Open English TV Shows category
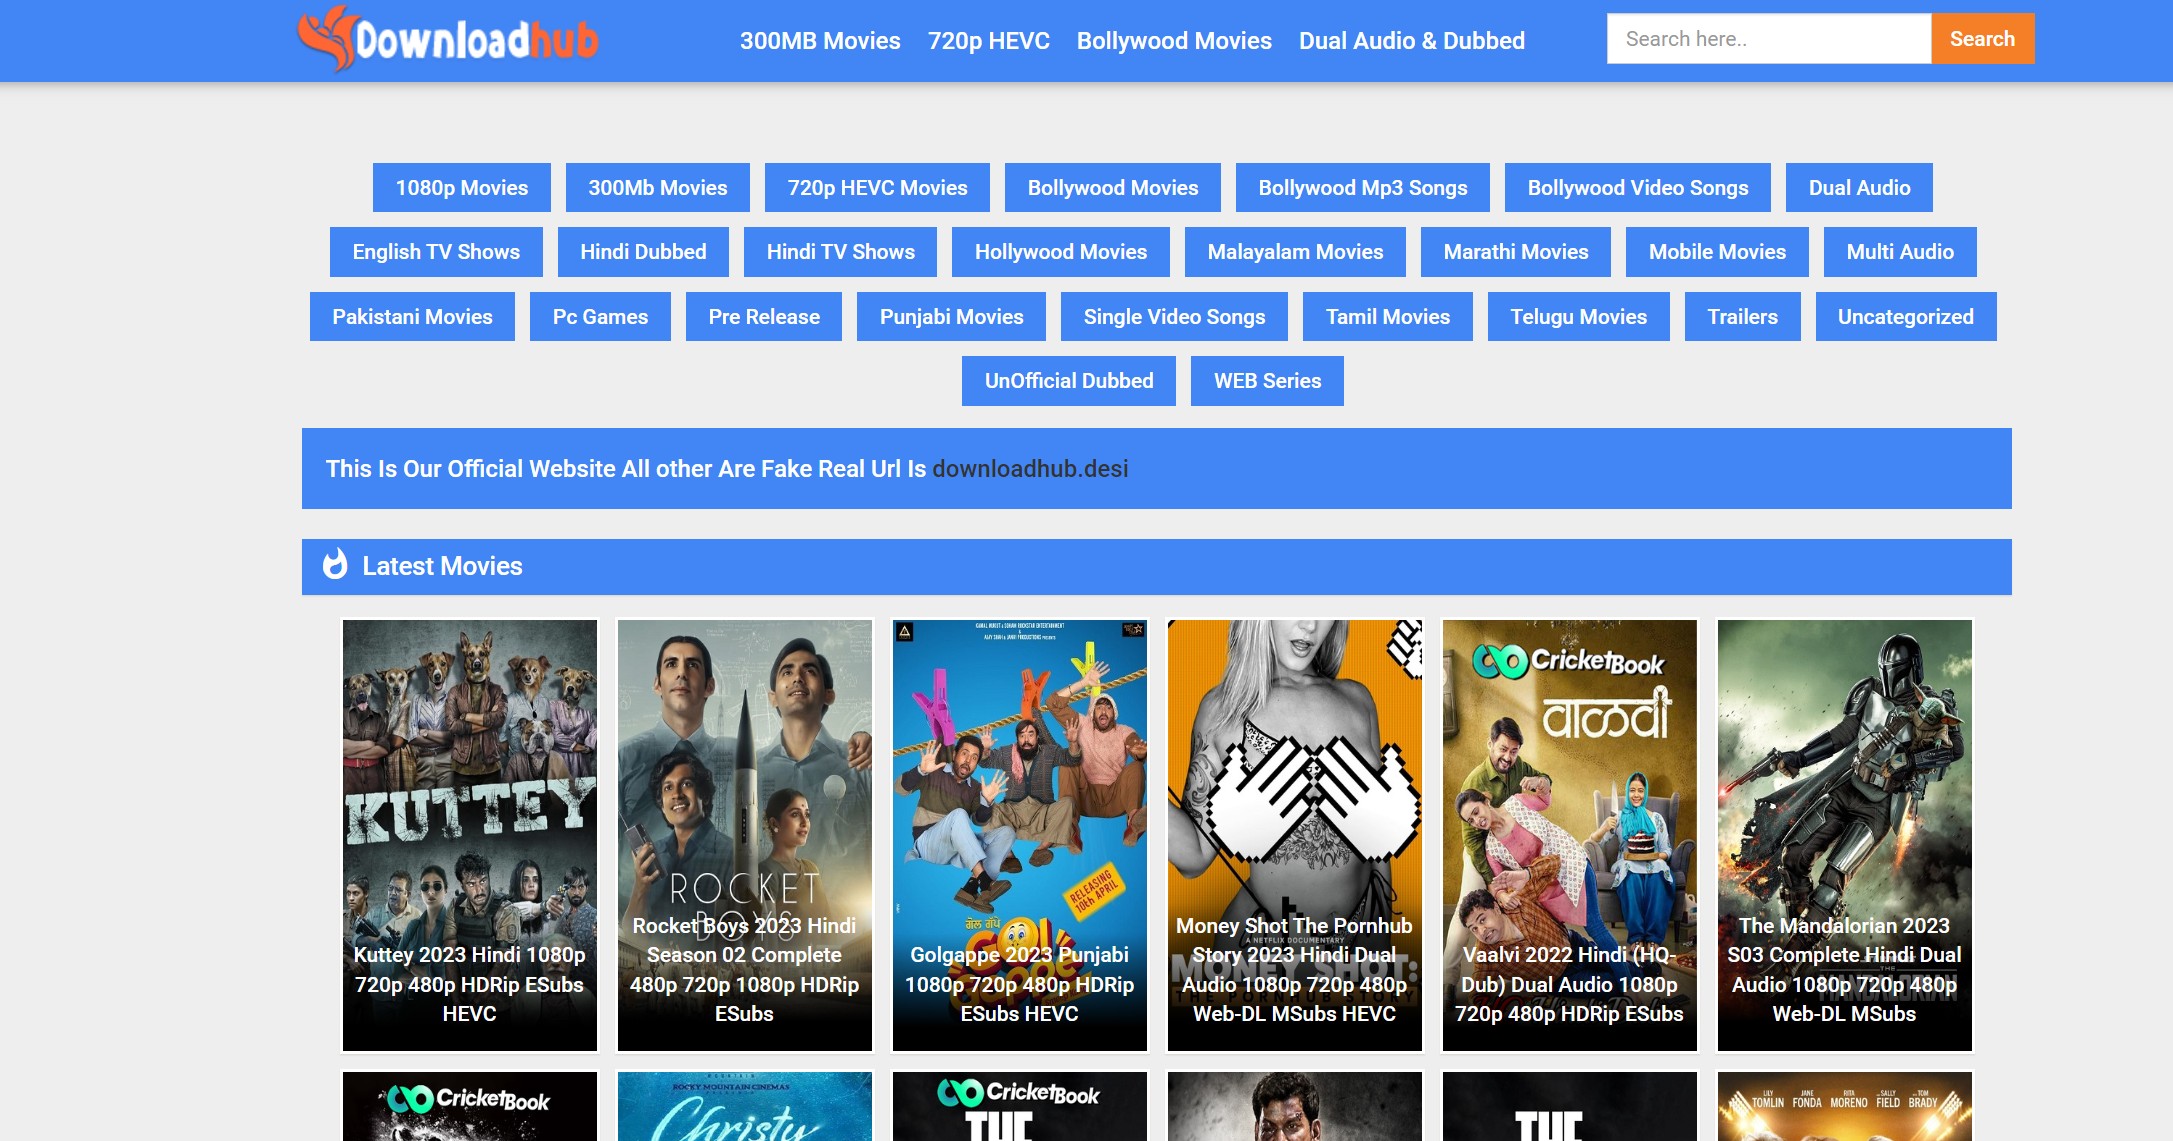 (x=436, y=252)
